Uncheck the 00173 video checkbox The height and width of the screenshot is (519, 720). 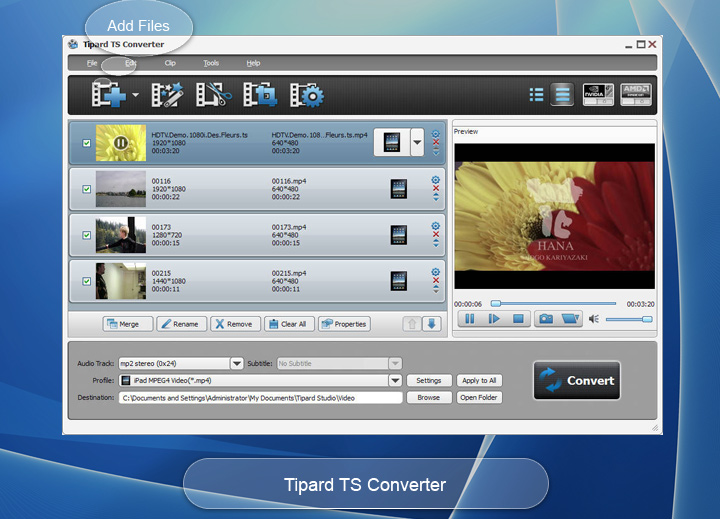point(86,235)
